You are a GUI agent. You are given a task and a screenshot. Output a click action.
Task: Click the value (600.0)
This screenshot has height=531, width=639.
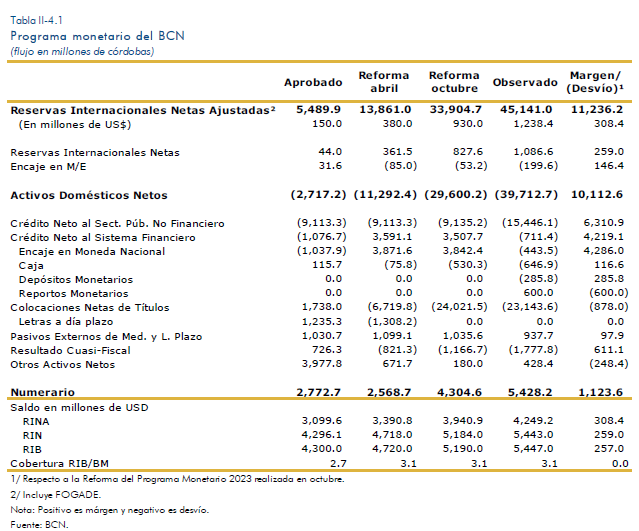pos(608,293)
